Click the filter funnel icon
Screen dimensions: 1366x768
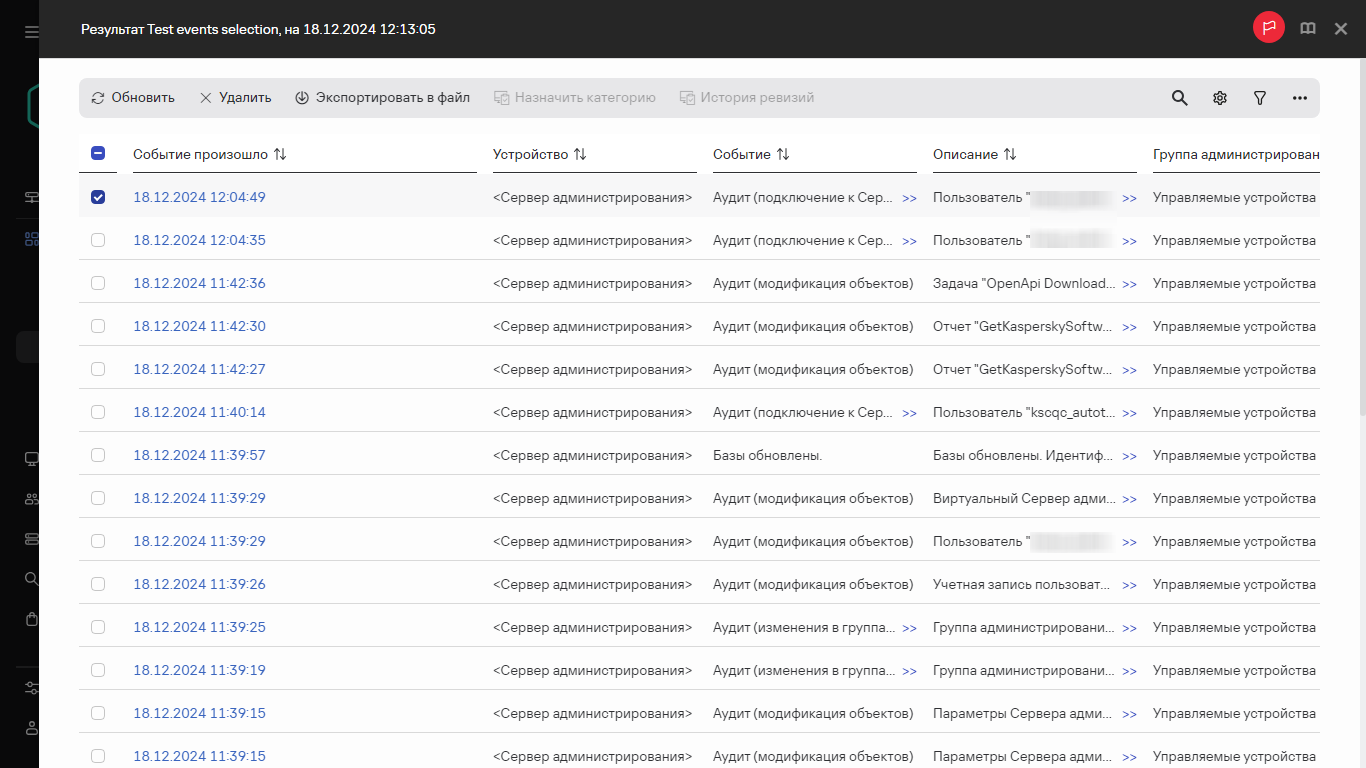tap(1260, 98)
